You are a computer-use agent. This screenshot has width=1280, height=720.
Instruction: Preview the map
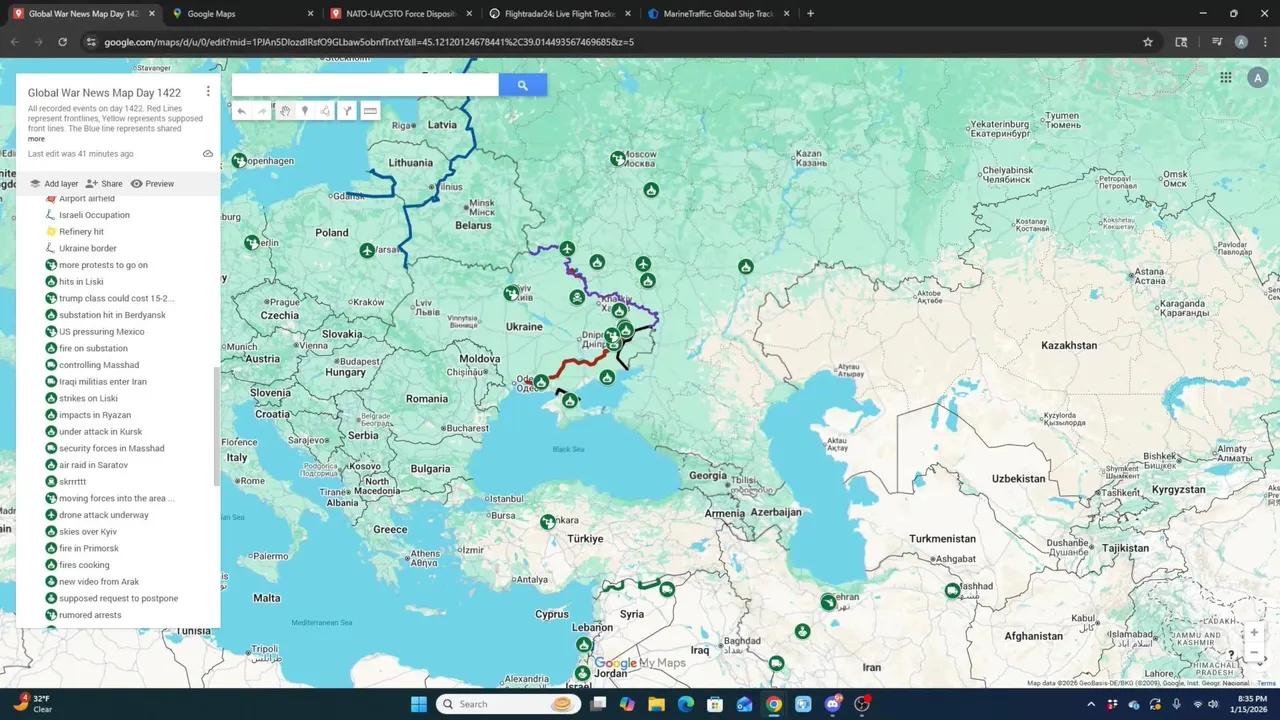(x=152, y=184)
